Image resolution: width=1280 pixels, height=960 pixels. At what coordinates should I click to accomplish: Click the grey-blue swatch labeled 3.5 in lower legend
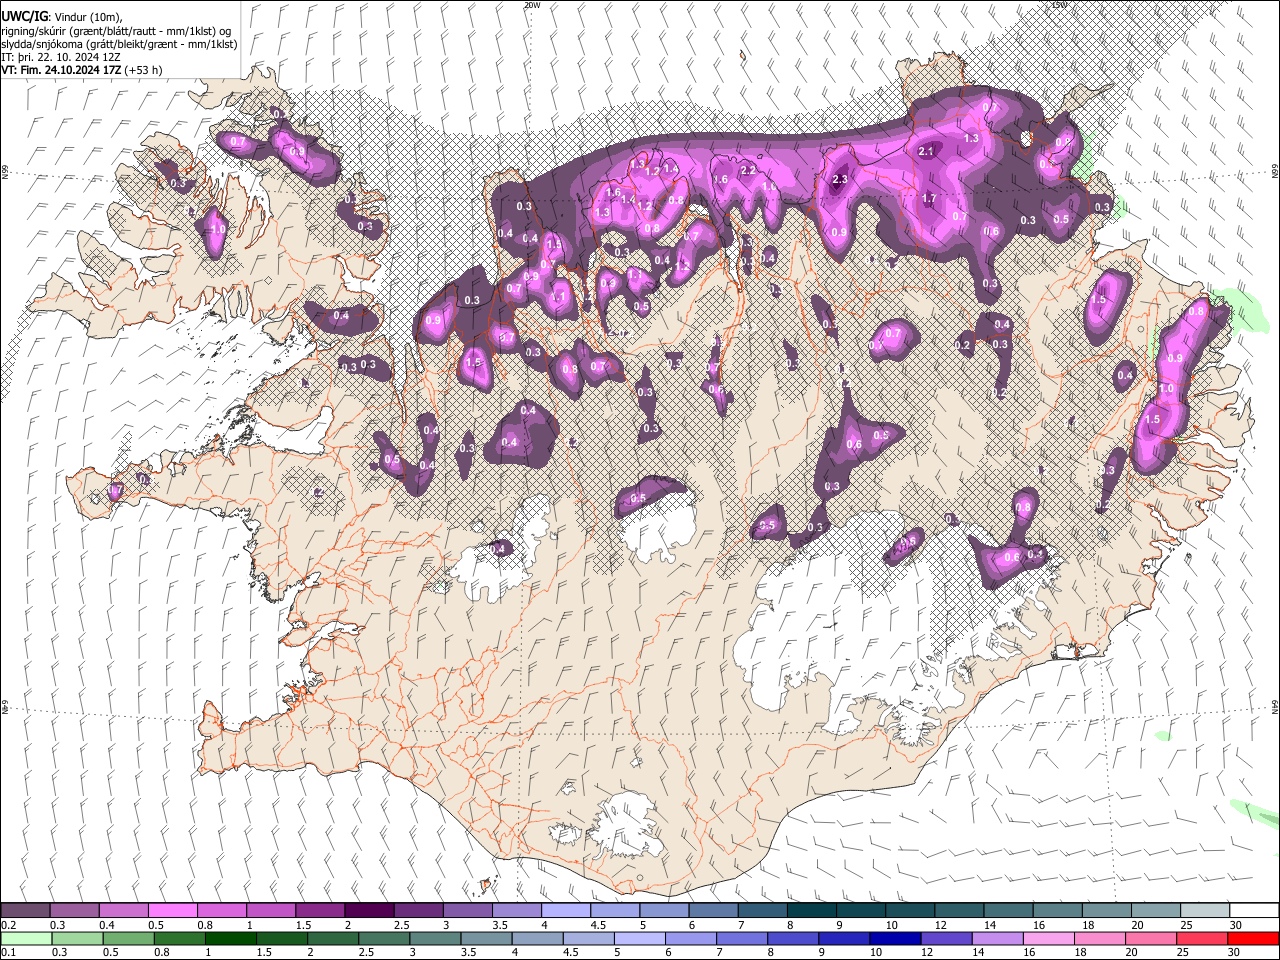(486, 938)
